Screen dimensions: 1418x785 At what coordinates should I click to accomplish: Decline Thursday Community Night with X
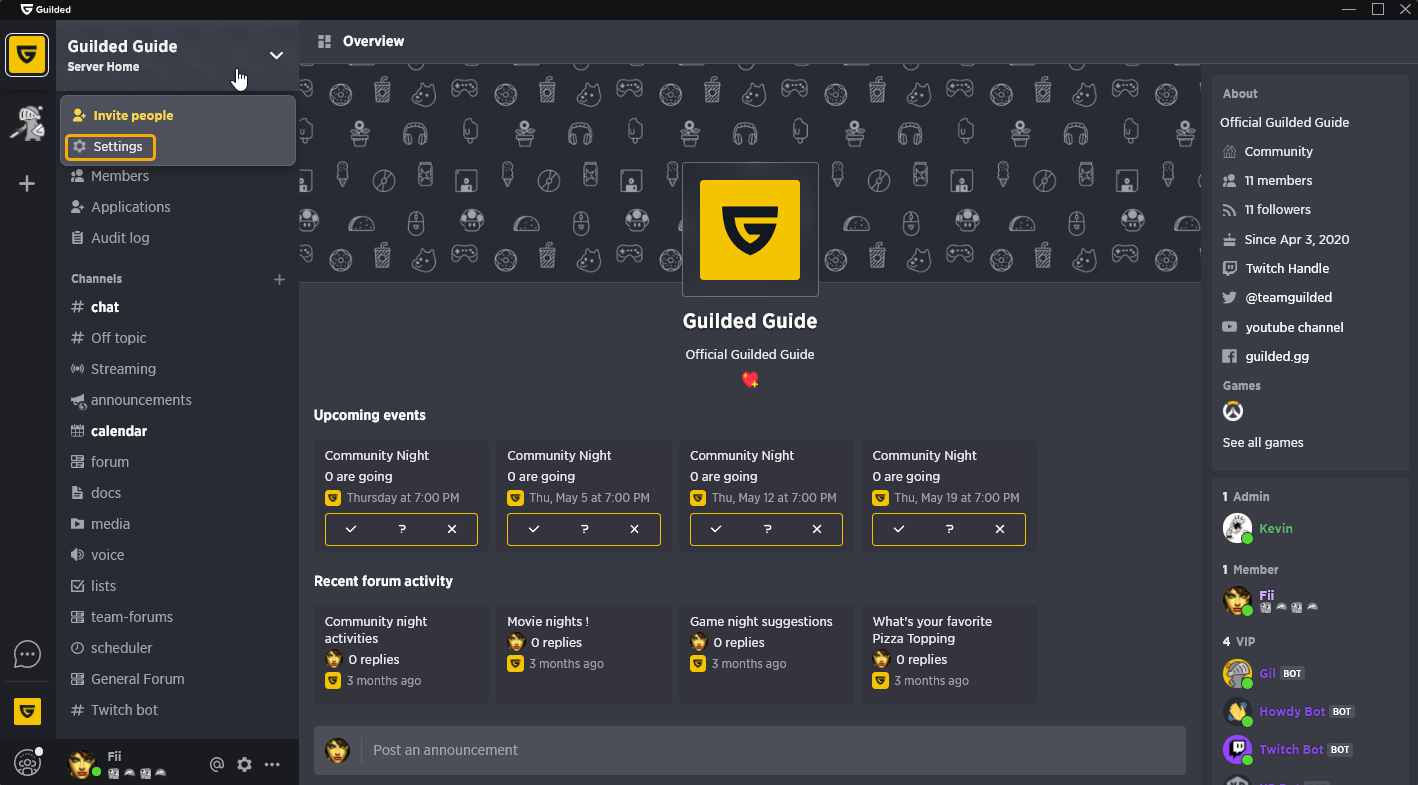452,529
